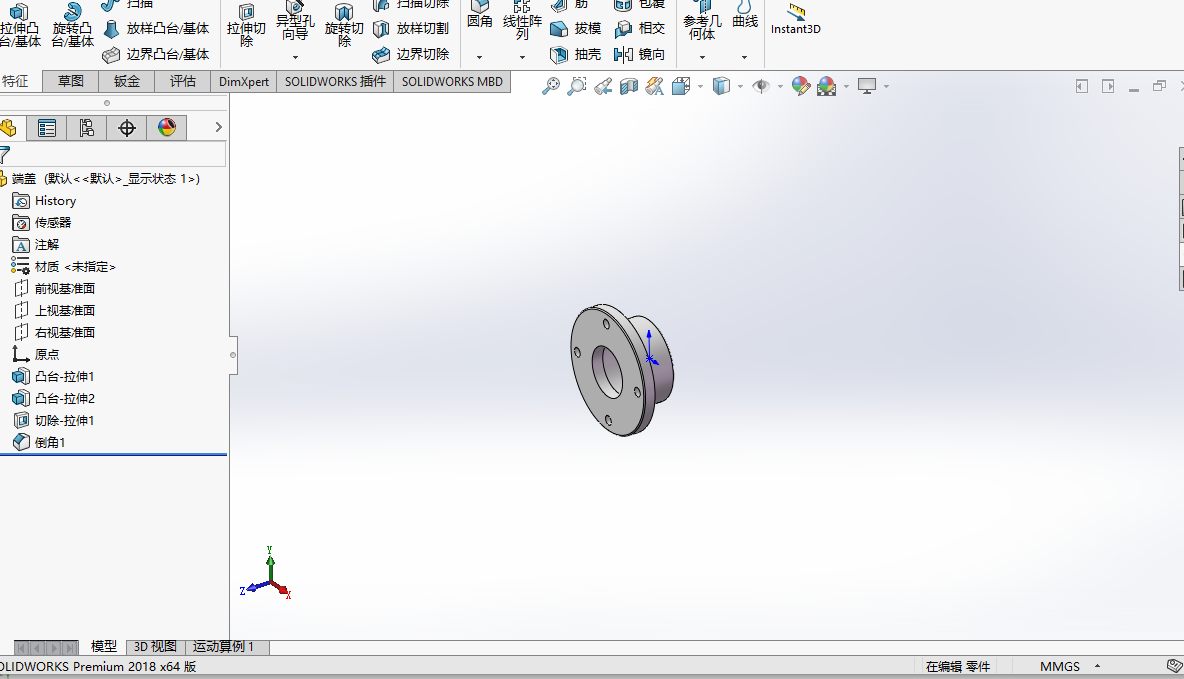
Task: Select the 倒角1 chamfer feature
Action: tap(39, 442)
